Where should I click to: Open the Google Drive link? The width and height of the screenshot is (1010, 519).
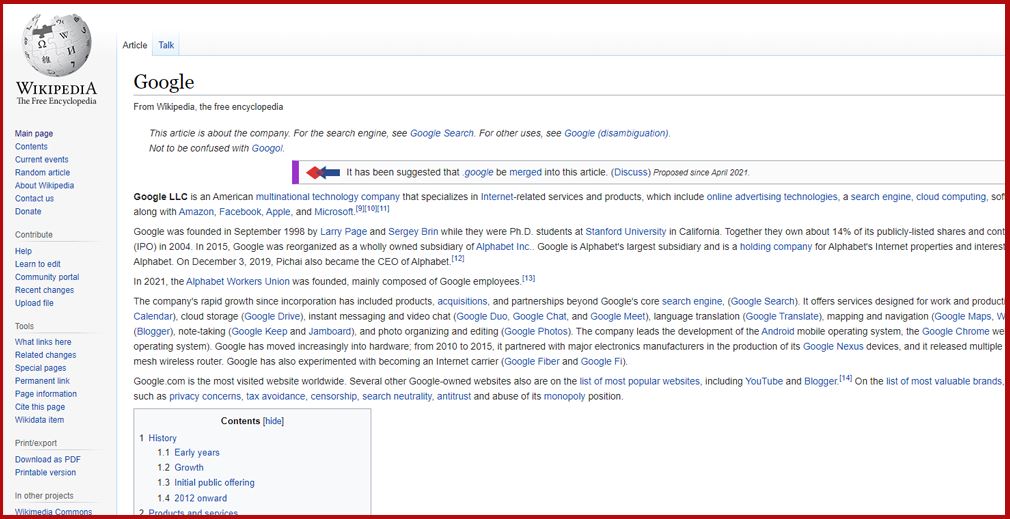click(271, 316)
